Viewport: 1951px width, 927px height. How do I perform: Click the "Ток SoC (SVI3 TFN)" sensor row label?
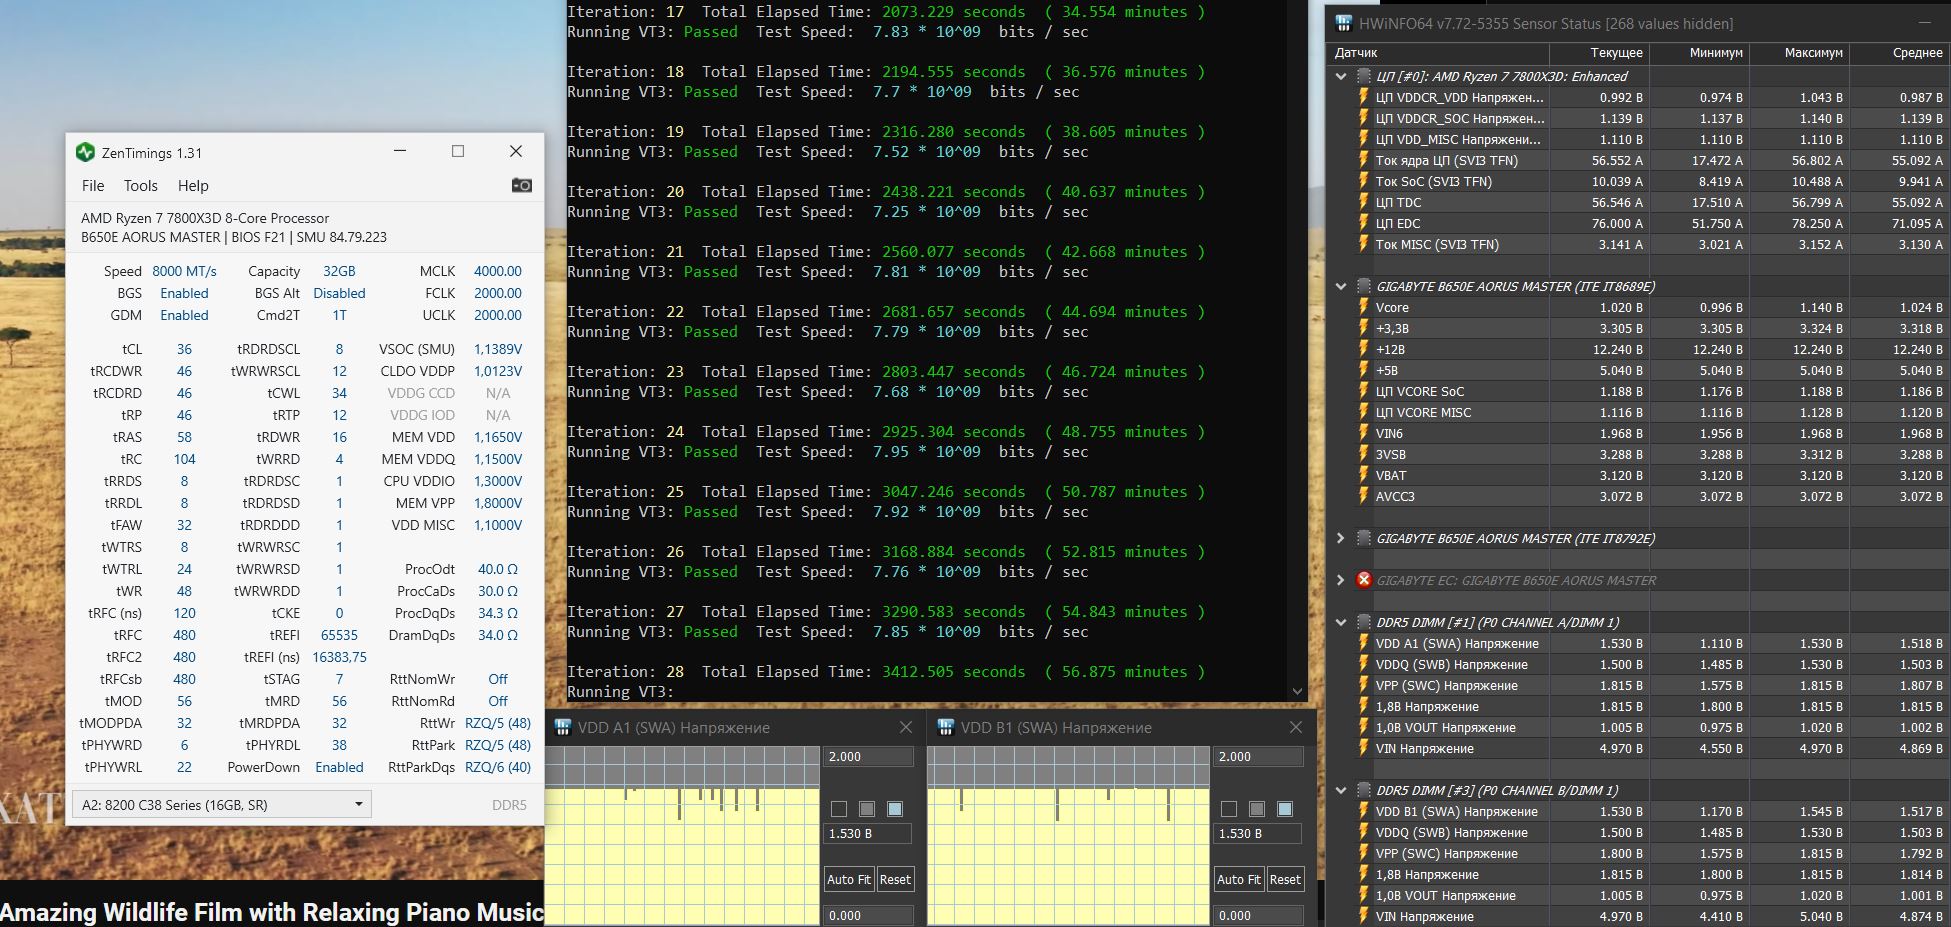[x=1433, y=181]
